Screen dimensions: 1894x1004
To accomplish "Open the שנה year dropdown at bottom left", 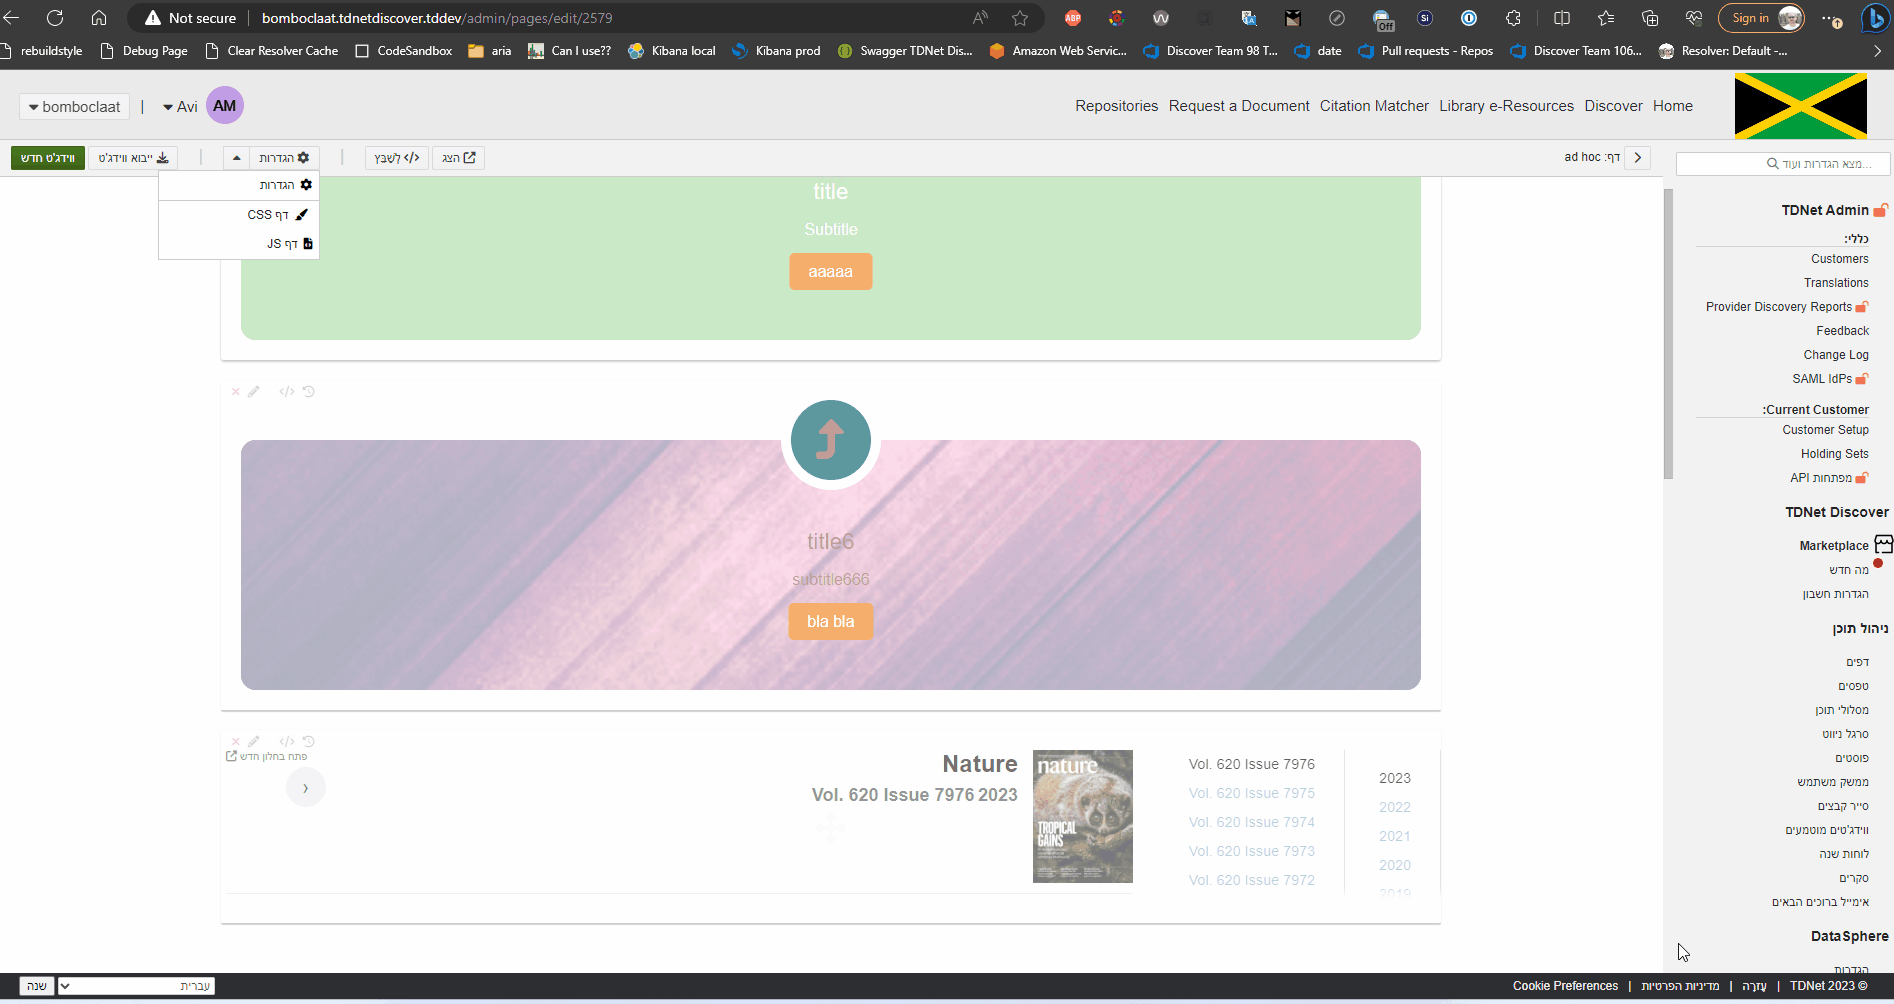I will [x=37, y=985].
